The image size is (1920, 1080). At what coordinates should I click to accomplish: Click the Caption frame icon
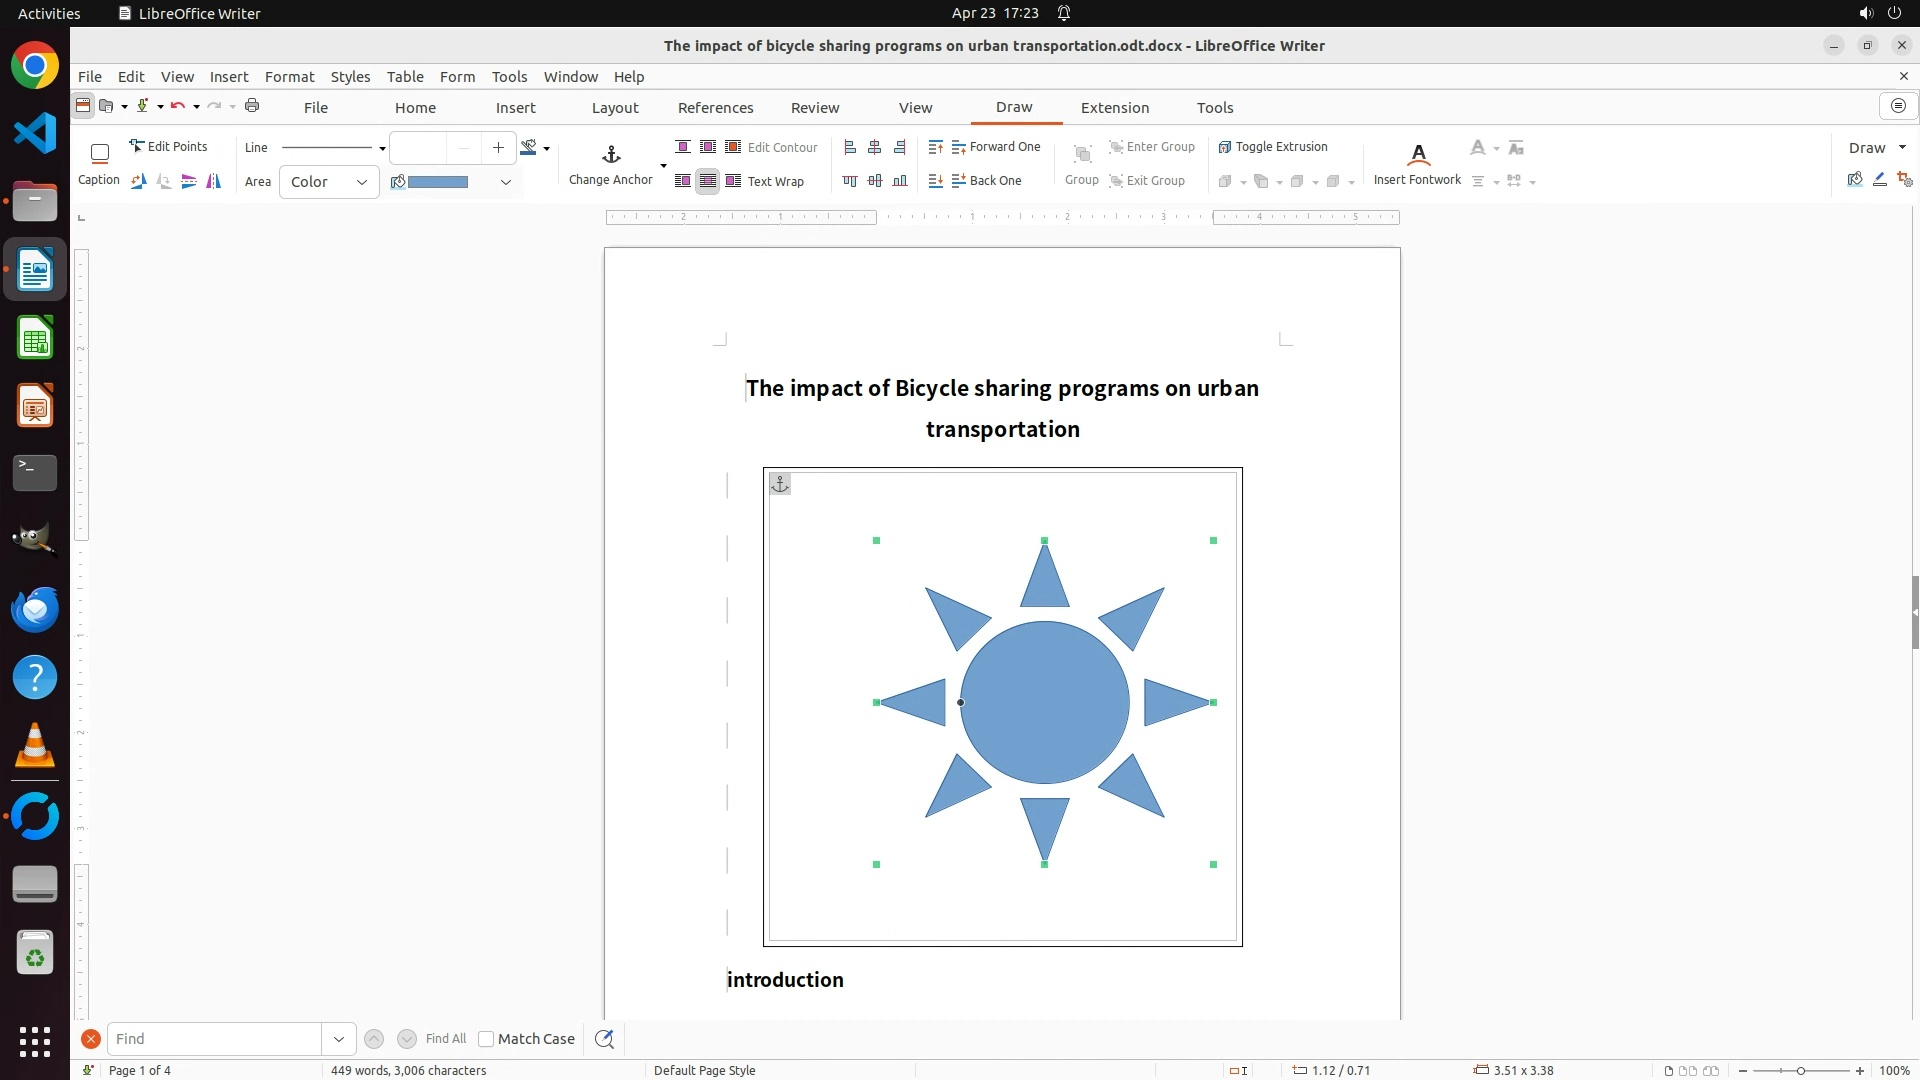[99, 153]
